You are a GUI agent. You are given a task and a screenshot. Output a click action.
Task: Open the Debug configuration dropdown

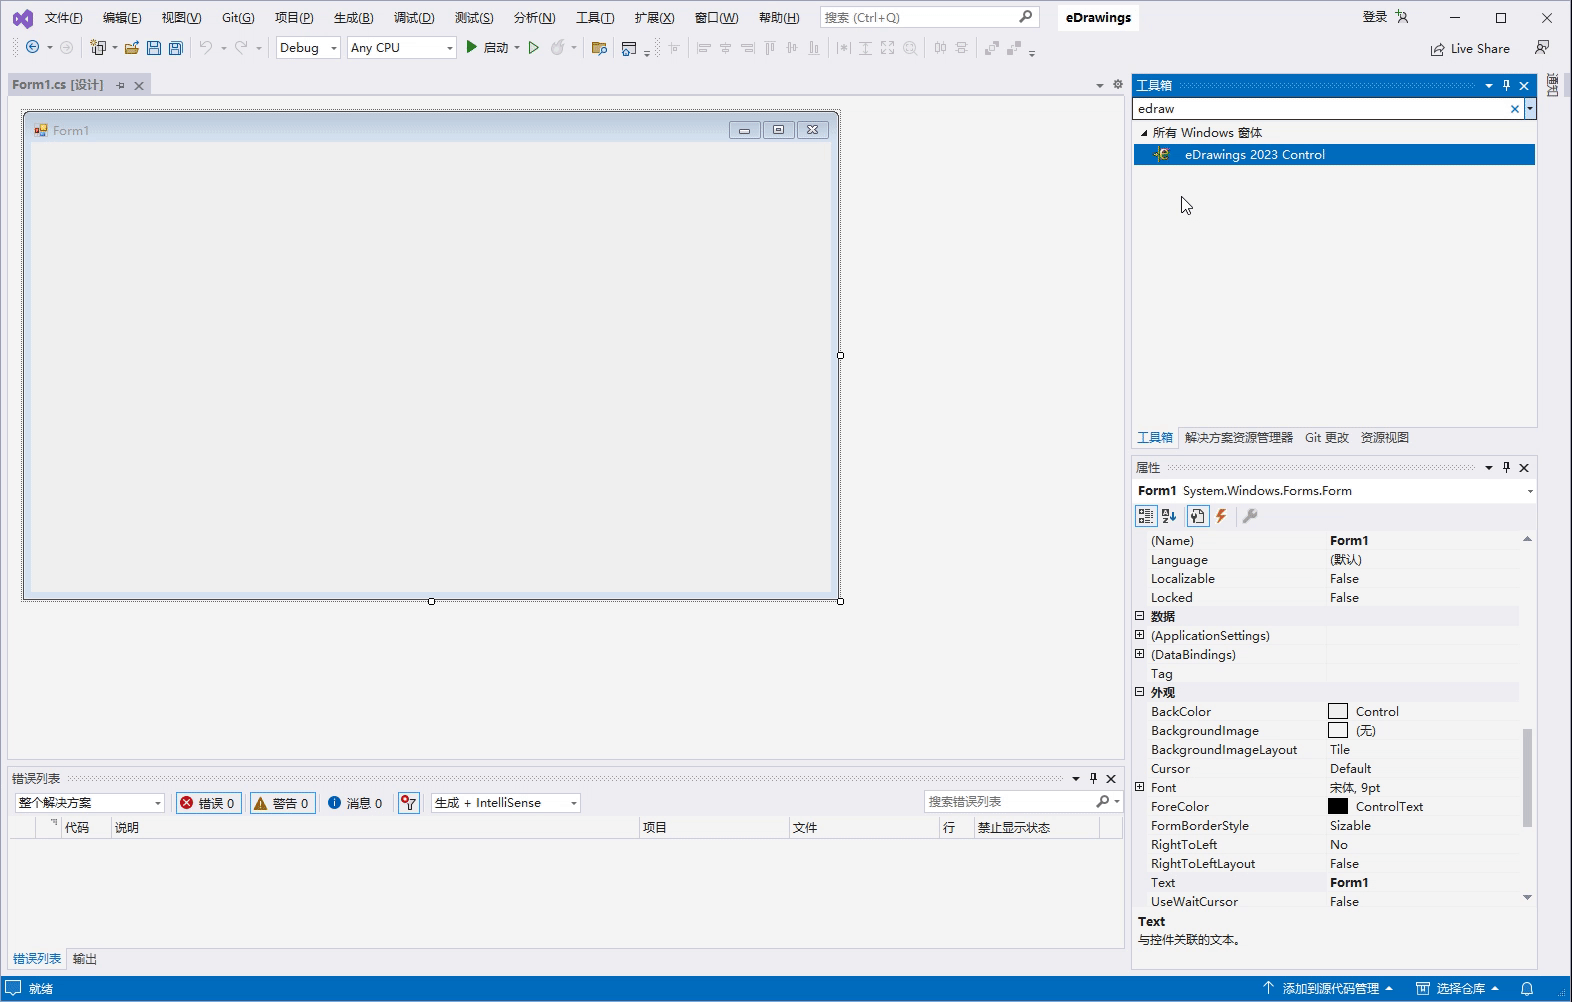coord(308,47)
